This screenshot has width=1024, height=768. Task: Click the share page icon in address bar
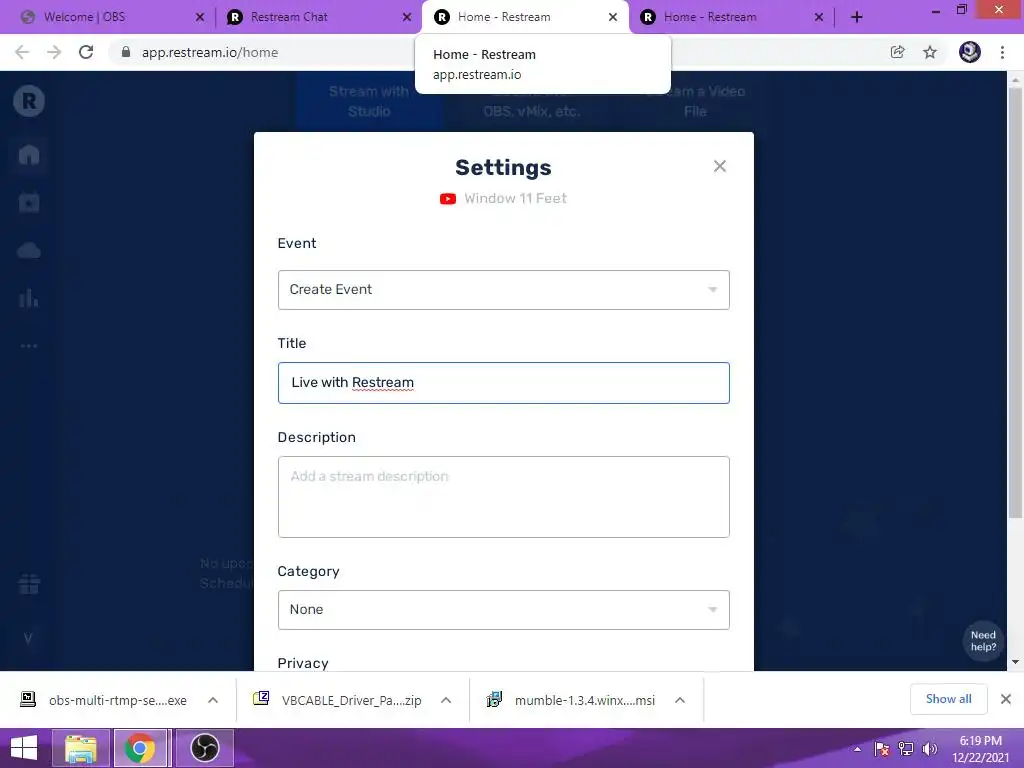point(898,52)
